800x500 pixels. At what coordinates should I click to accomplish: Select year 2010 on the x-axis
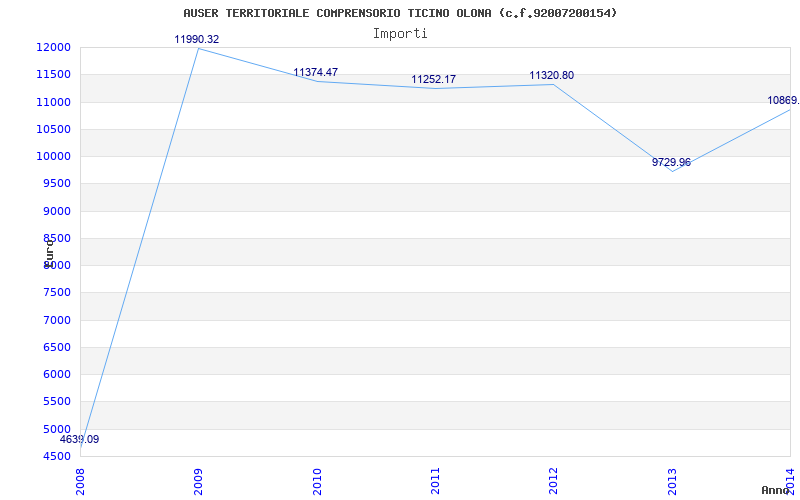tap(317, 480)
